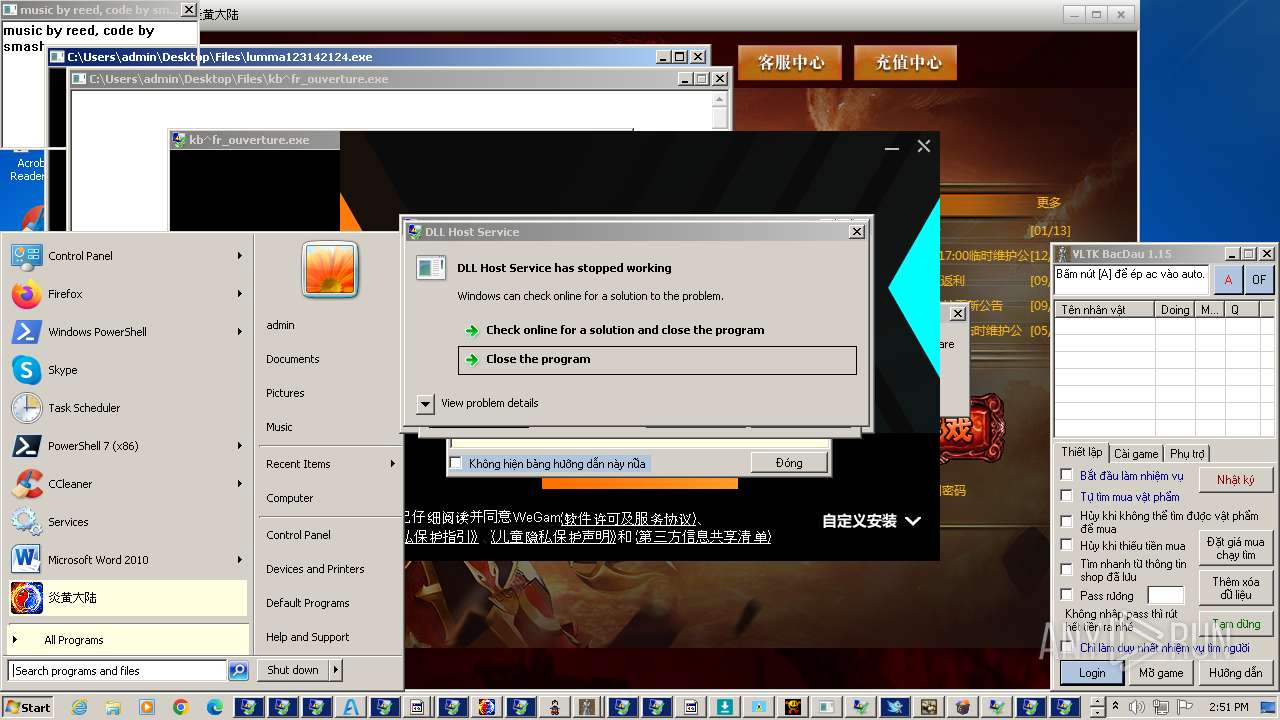Launch Microsoft Word 2010
Screen dimensions: 1280x720
tap(127, 560)
